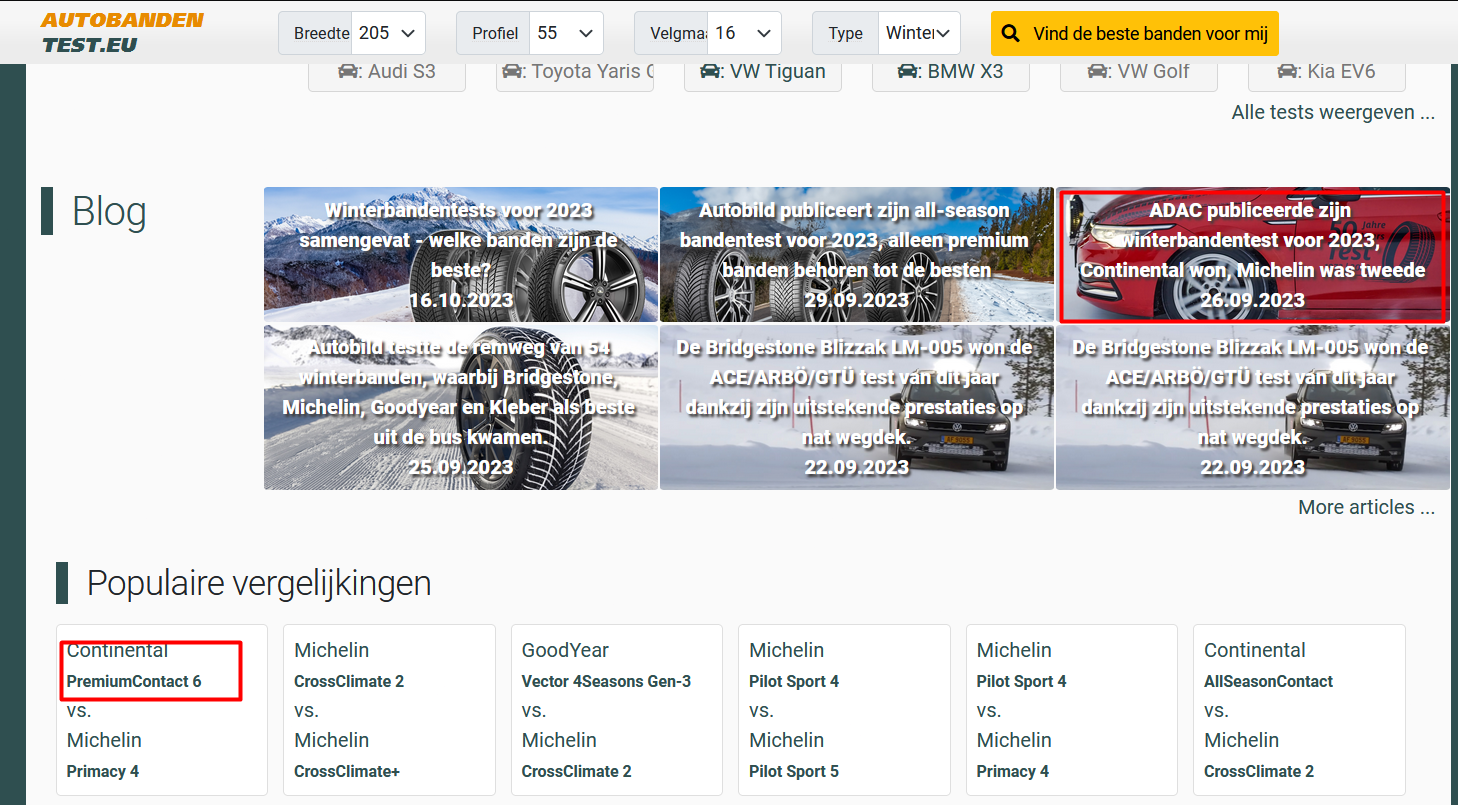Select the BMW X3 test button
The width and height of the screenshot is (1458, 805).
point(951,76)
